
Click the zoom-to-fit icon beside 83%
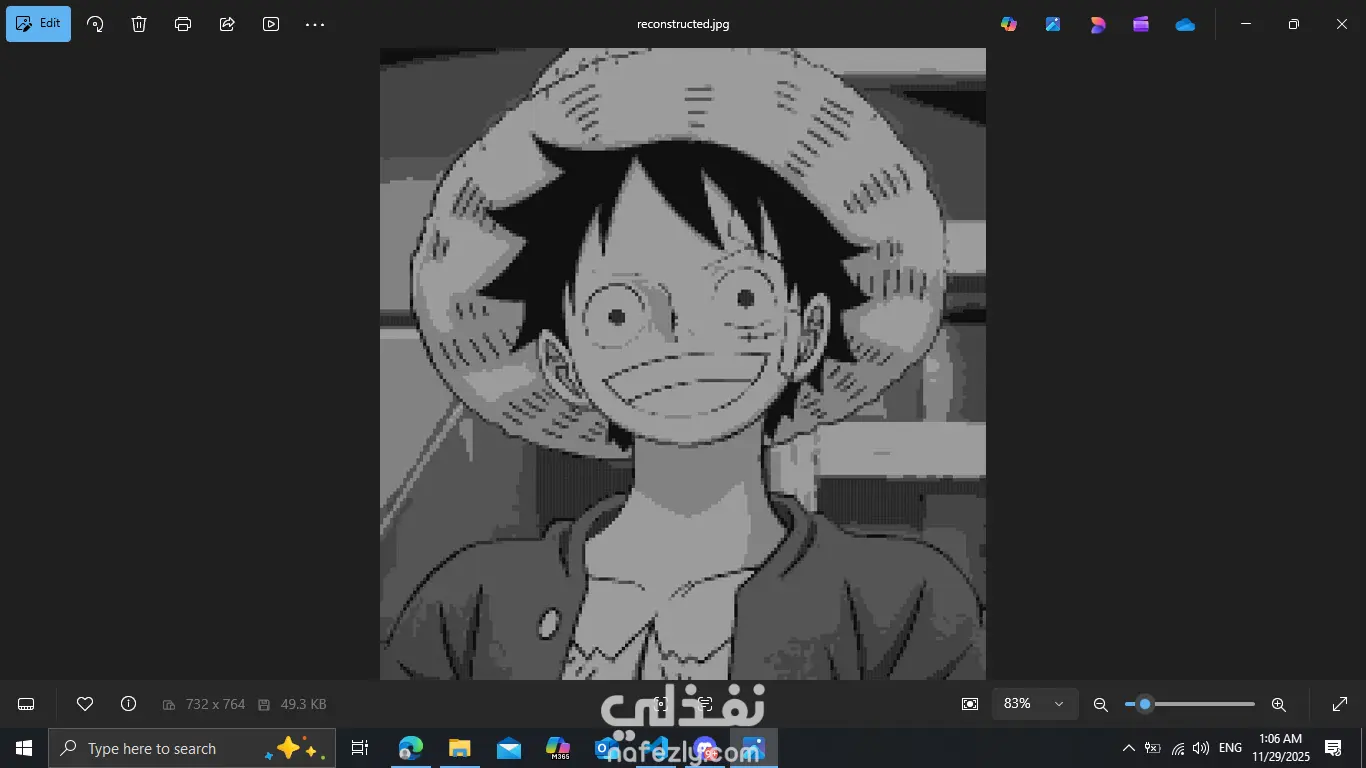pos(970,704)
